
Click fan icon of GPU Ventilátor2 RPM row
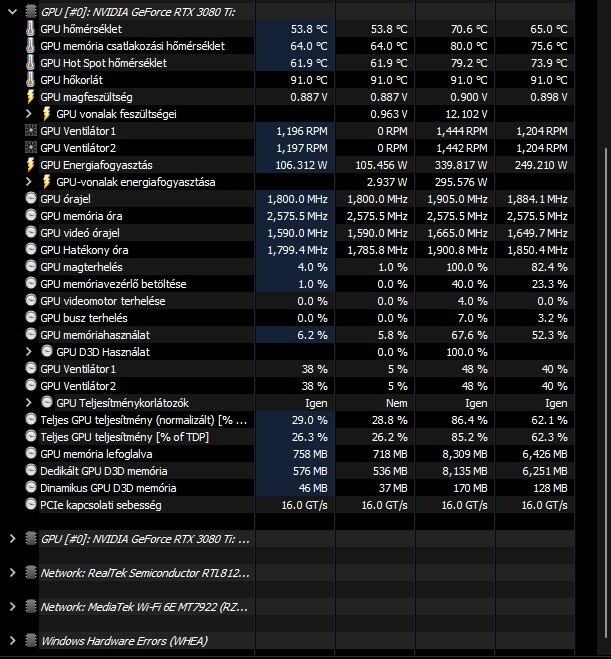[x=31, y=148]
